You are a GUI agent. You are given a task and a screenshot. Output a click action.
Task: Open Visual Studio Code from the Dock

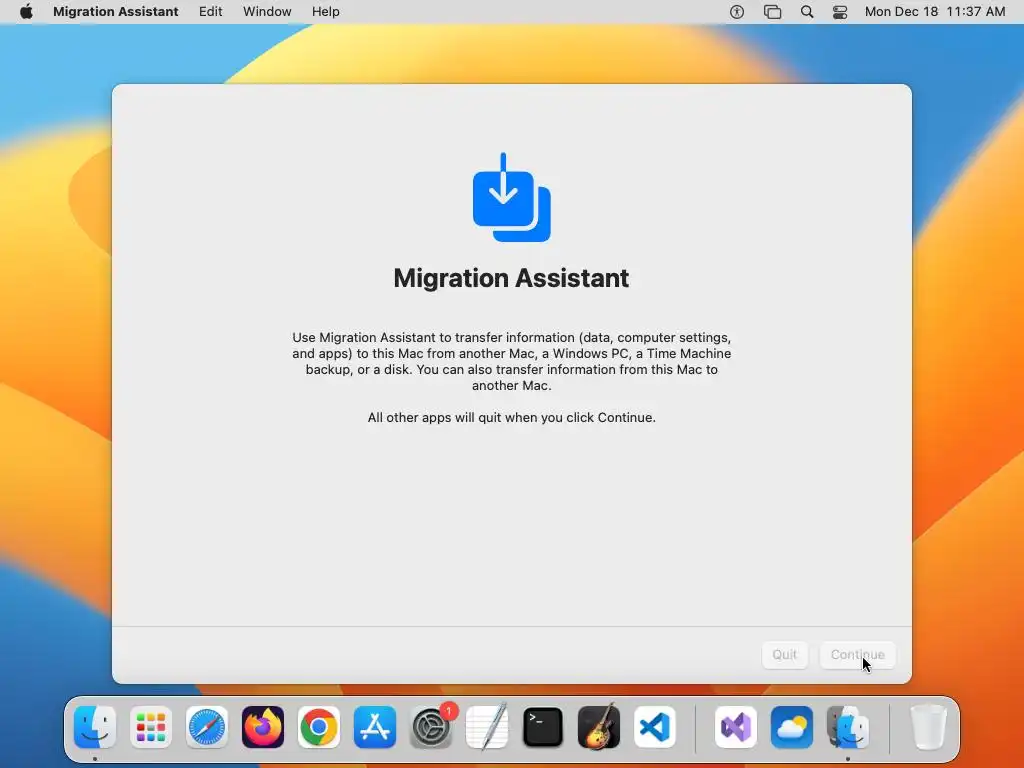pyautogui.click(x=654, y=727)
